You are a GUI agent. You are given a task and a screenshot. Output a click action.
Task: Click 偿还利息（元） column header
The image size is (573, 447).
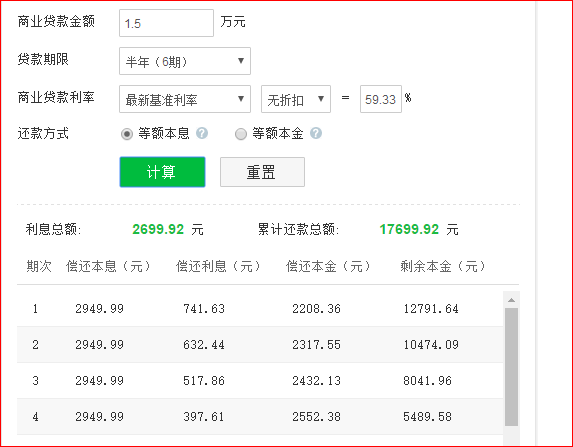pos(218,266)
